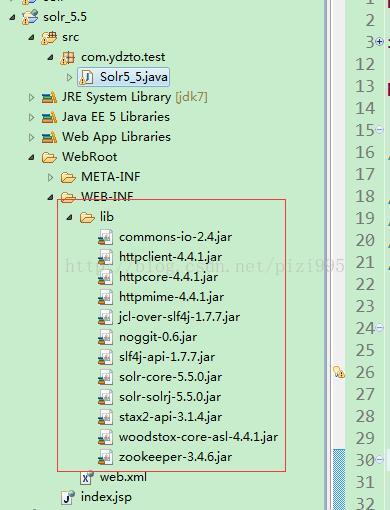Image resolution: width=390 pixels, height=510 pixels.
Task: Expand folded code at editor line 3
Action: pyautogui.click(x=379, y=42)
